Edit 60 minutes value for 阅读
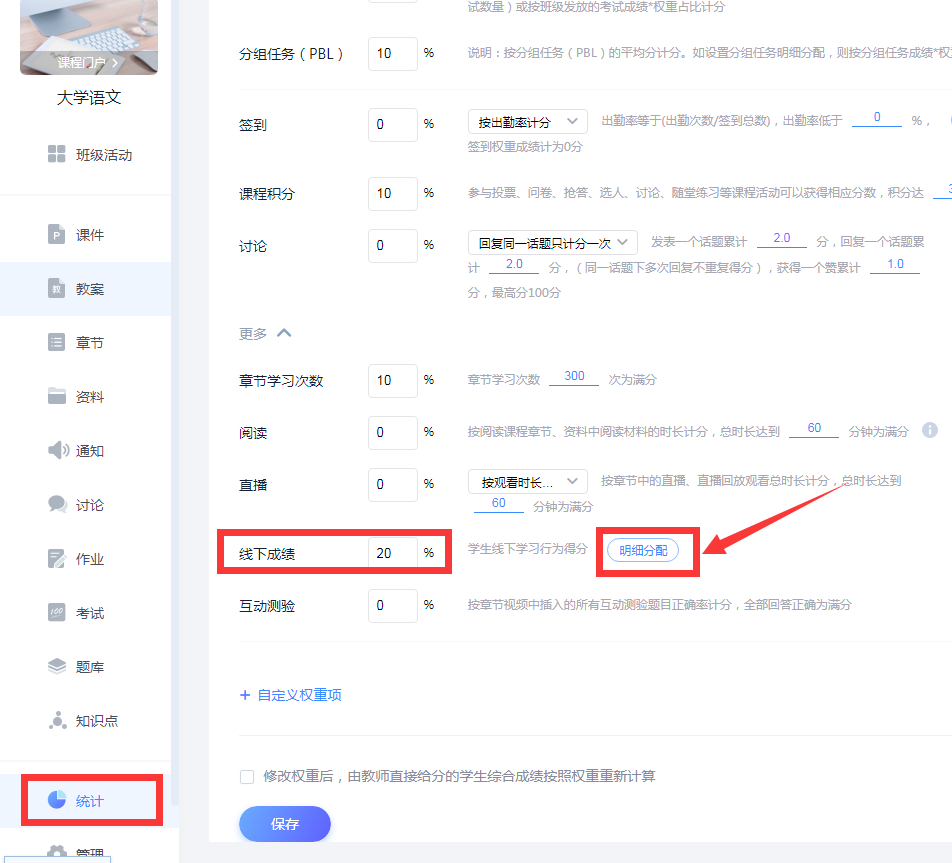Screen dimensions: 952x863 (814, 429)
